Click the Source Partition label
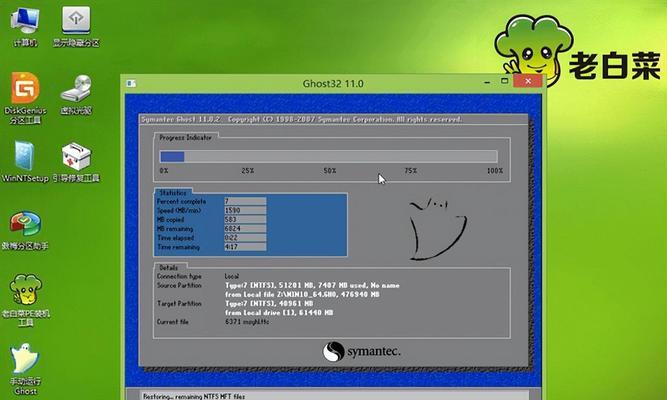Viewport: 667px width, 400px height. (x=179, y=285)
